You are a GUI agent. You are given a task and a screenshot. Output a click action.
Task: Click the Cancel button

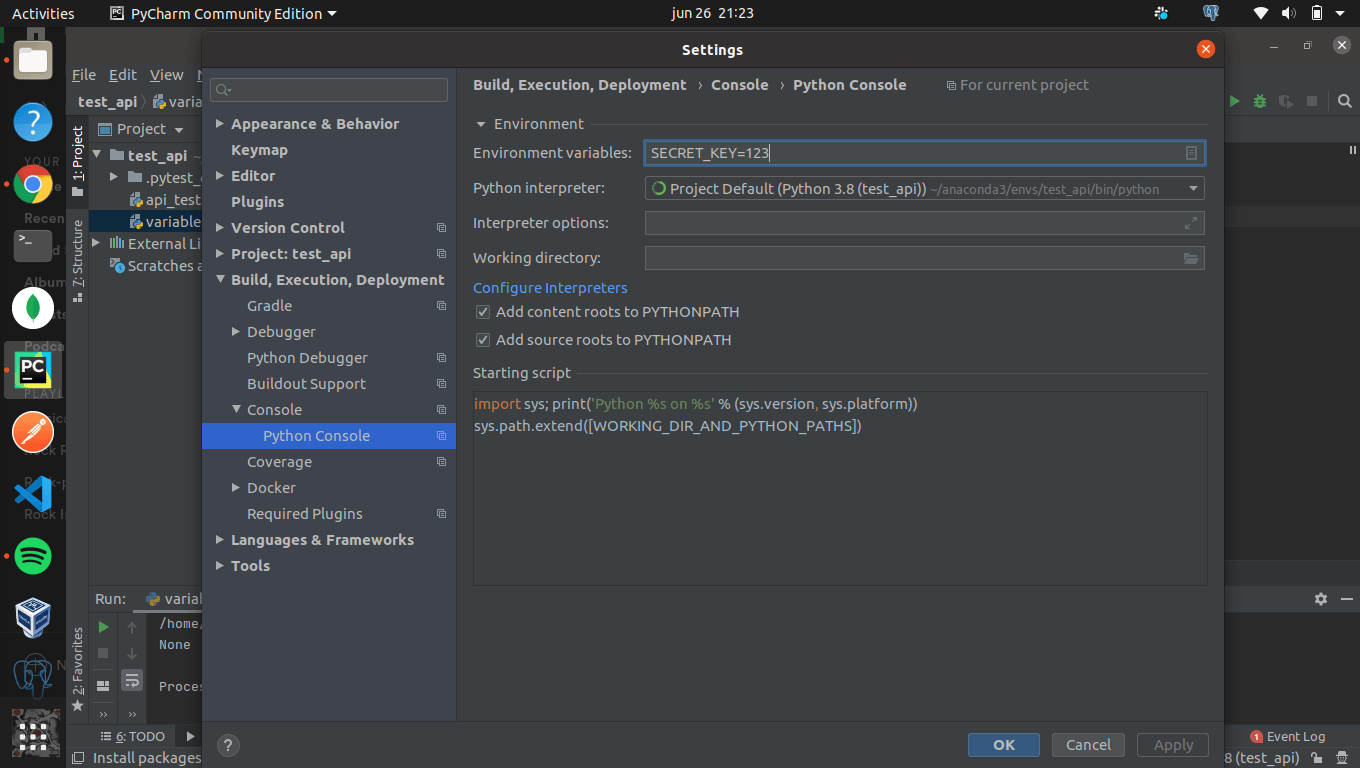point(1088,745)
